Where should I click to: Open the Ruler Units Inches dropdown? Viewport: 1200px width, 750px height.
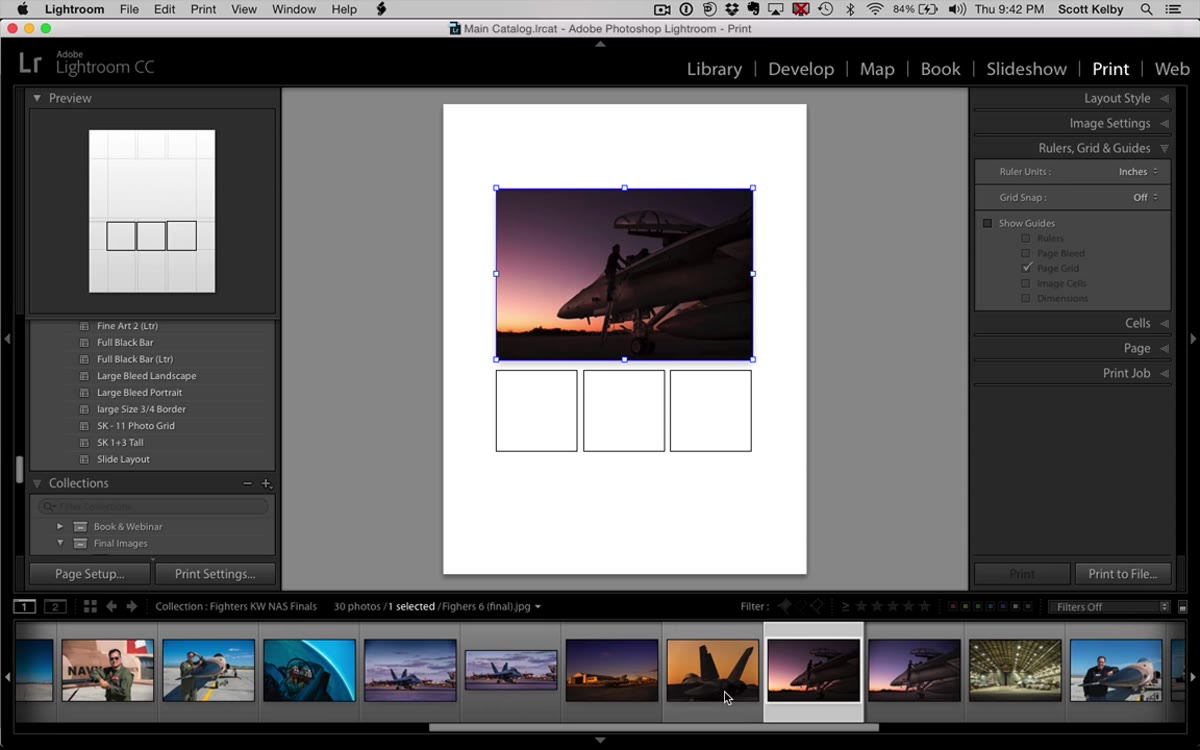1138,172
